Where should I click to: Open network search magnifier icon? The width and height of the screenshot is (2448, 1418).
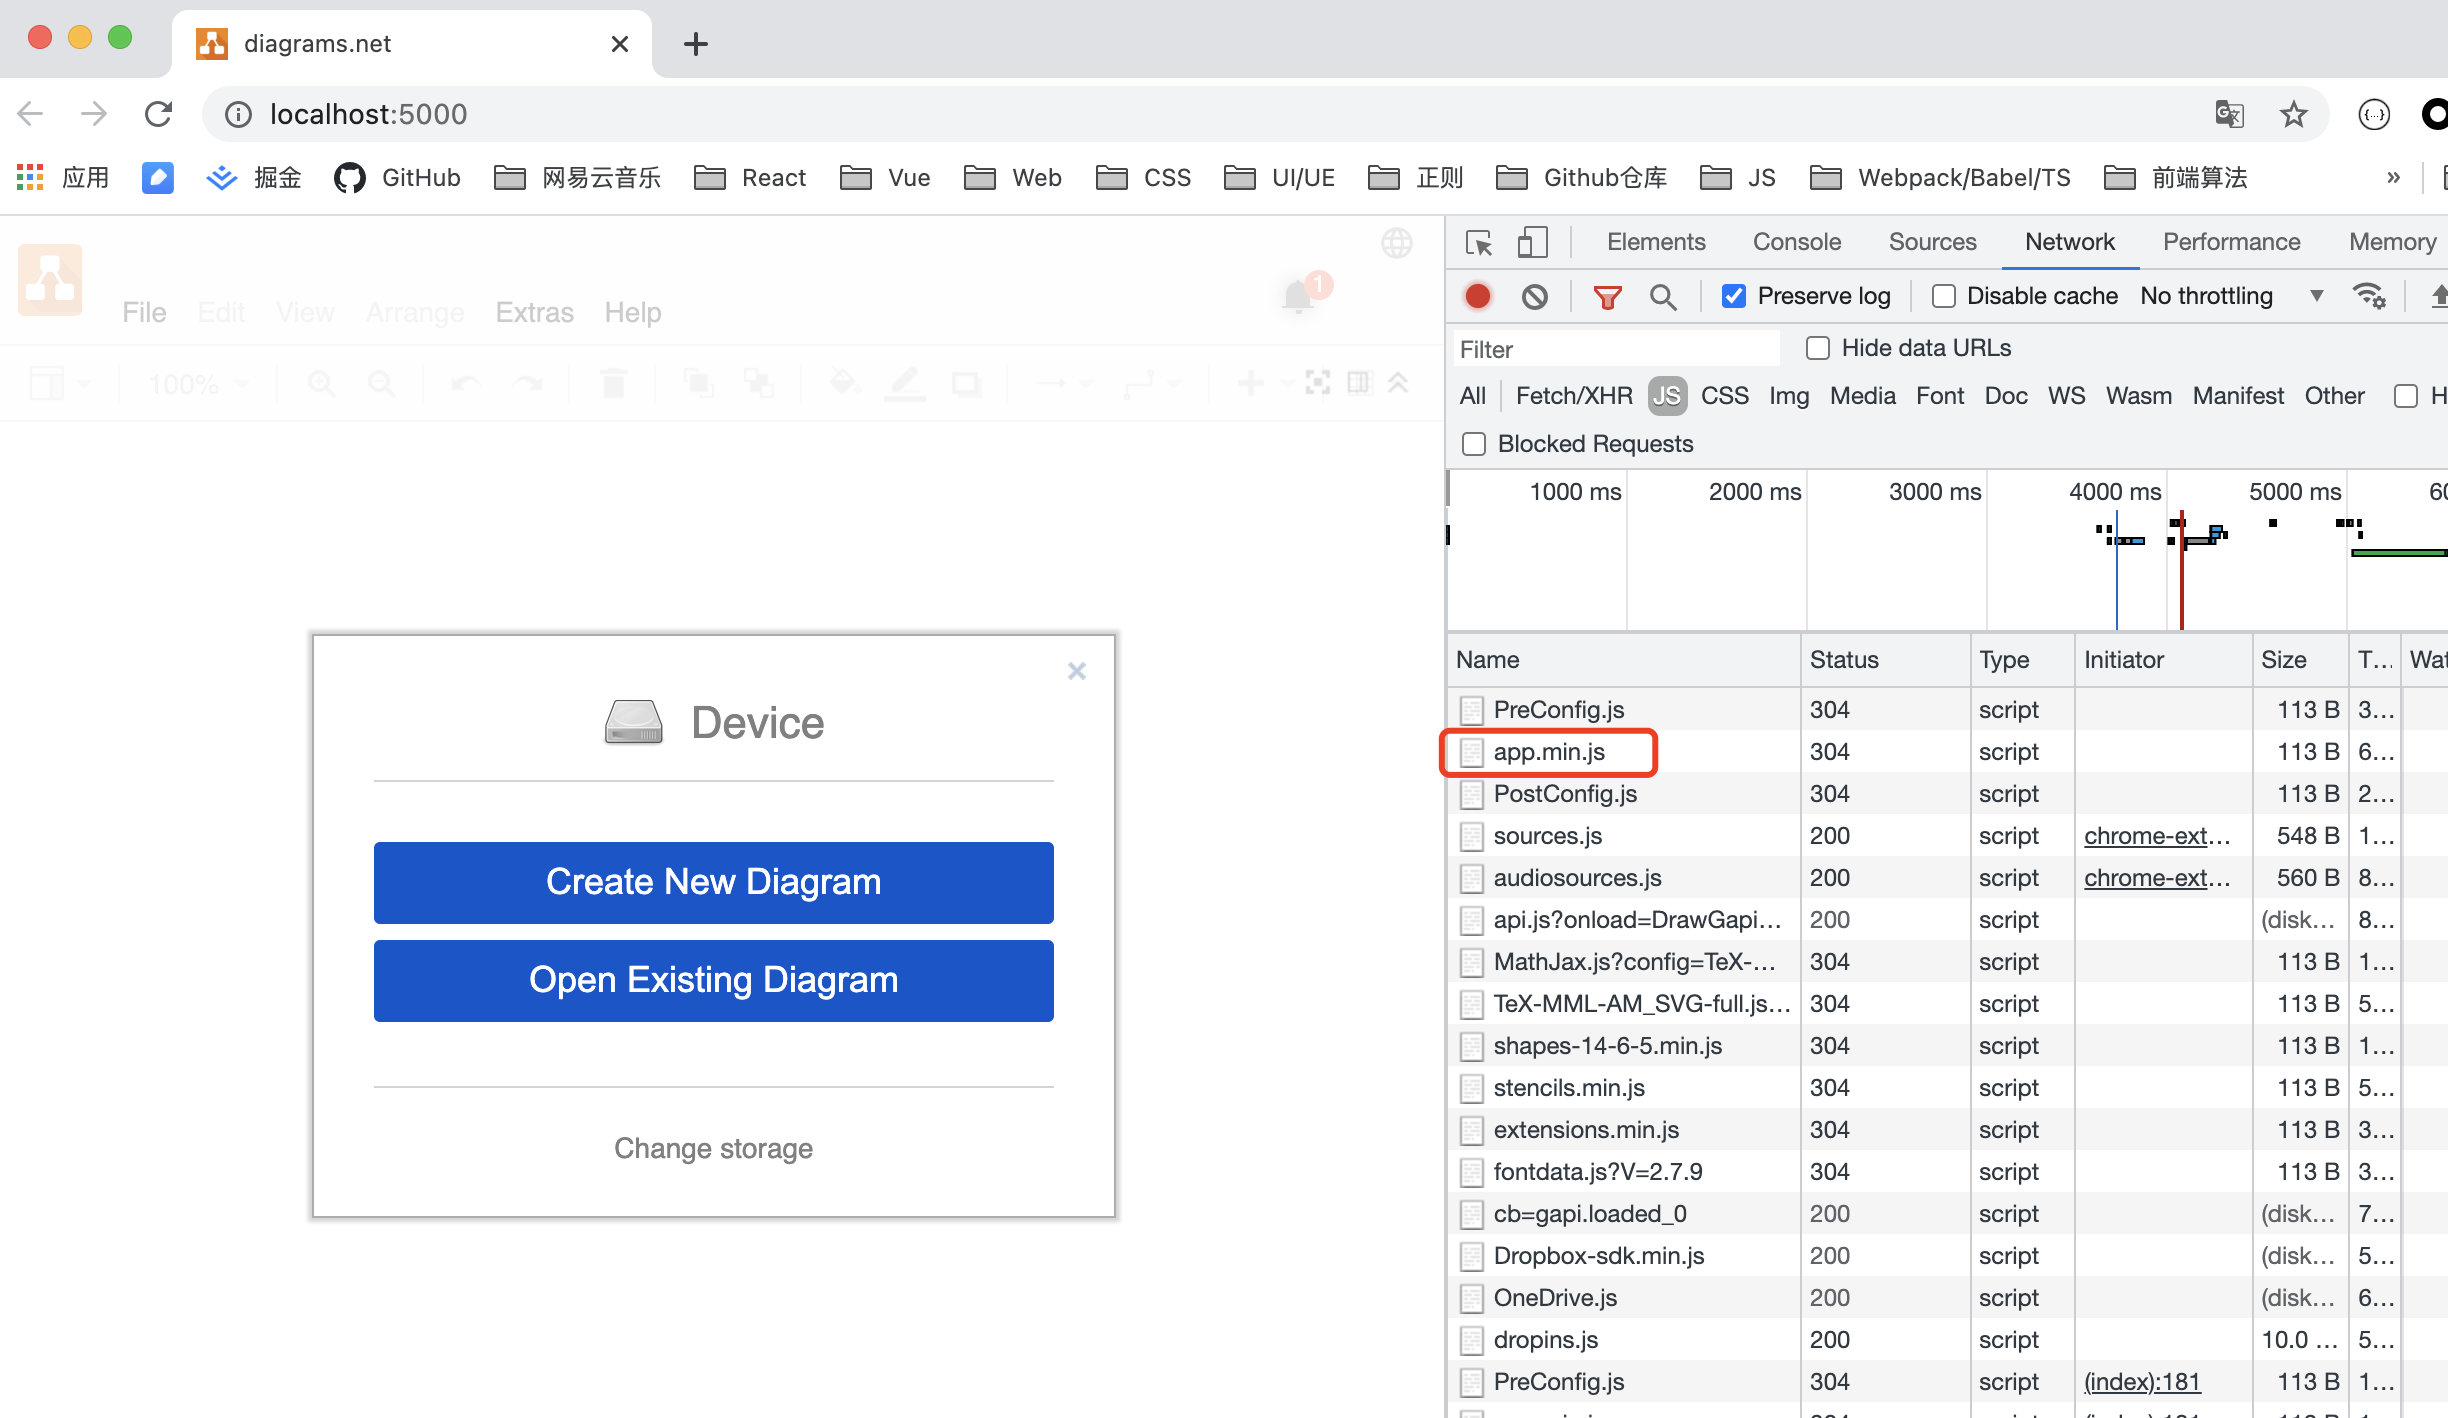click(1663, 297)
